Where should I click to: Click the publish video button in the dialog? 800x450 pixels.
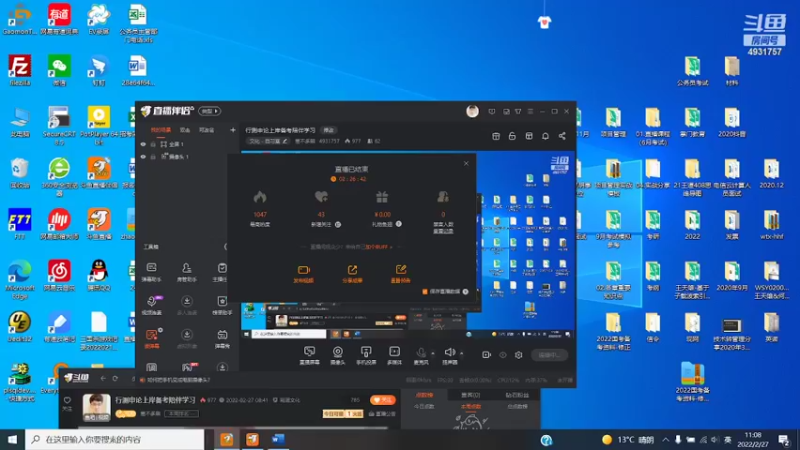tap(304, 274)
